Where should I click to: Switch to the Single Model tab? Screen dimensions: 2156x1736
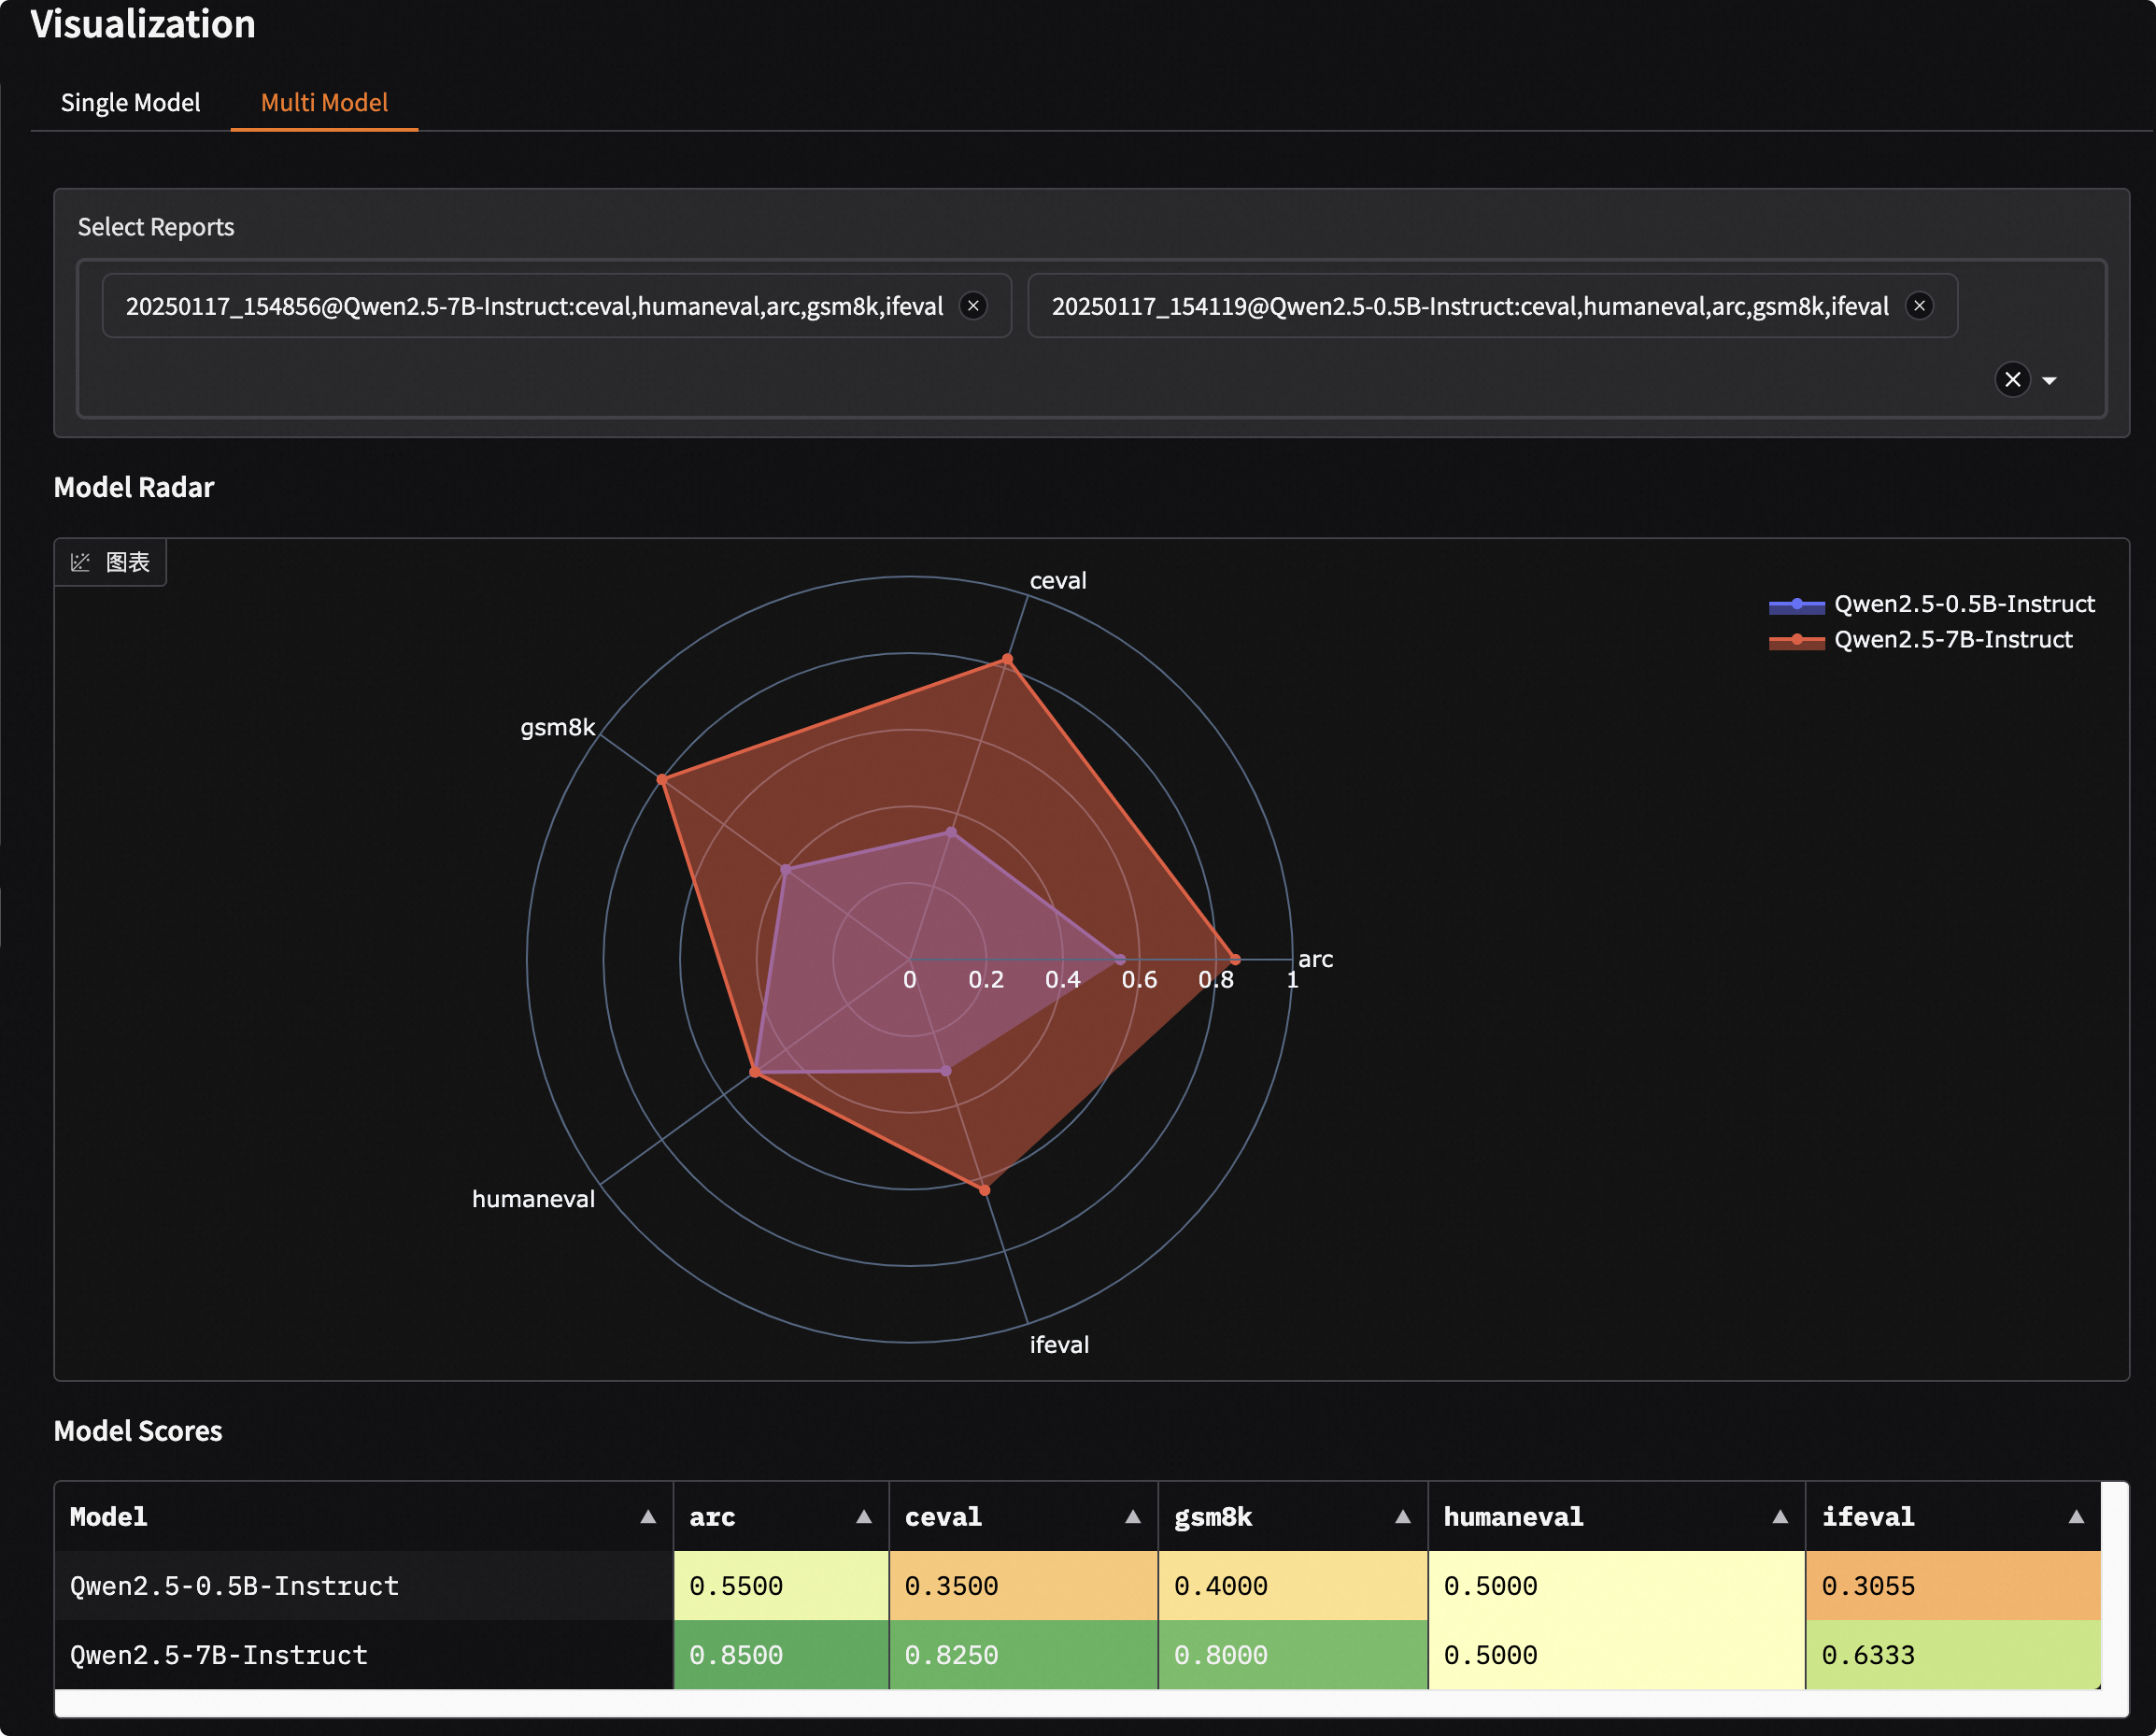pos(130,103)
